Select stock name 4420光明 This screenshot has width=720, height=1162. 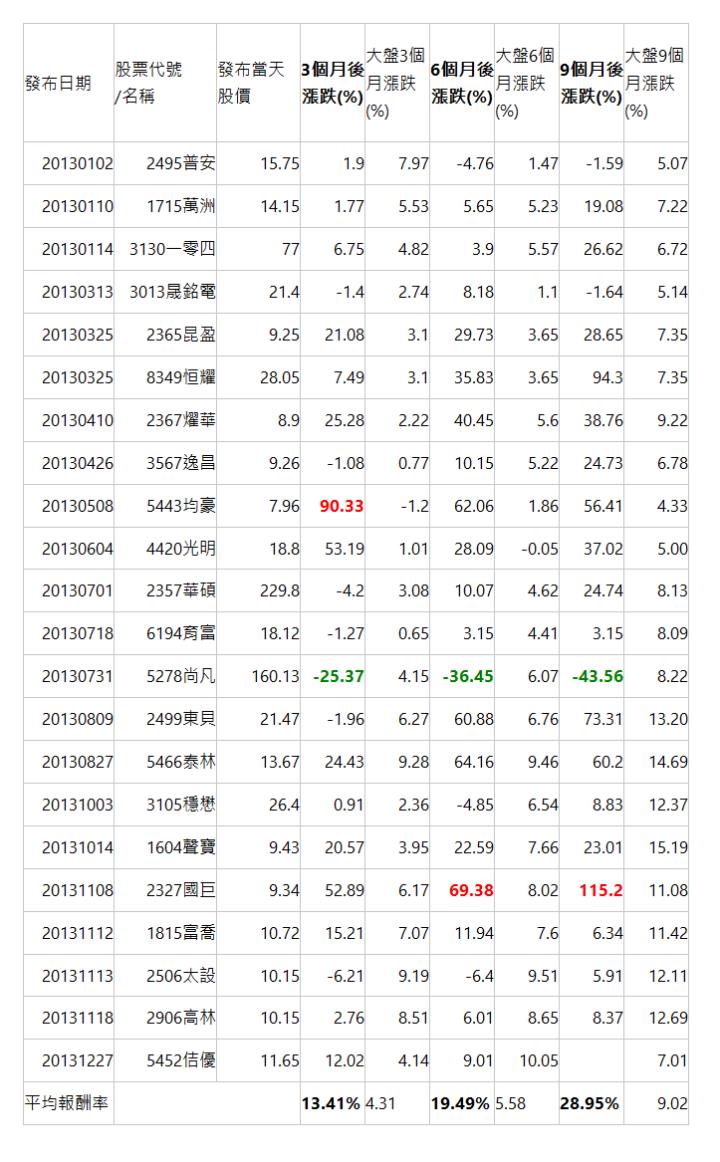(x=181, y=549)
